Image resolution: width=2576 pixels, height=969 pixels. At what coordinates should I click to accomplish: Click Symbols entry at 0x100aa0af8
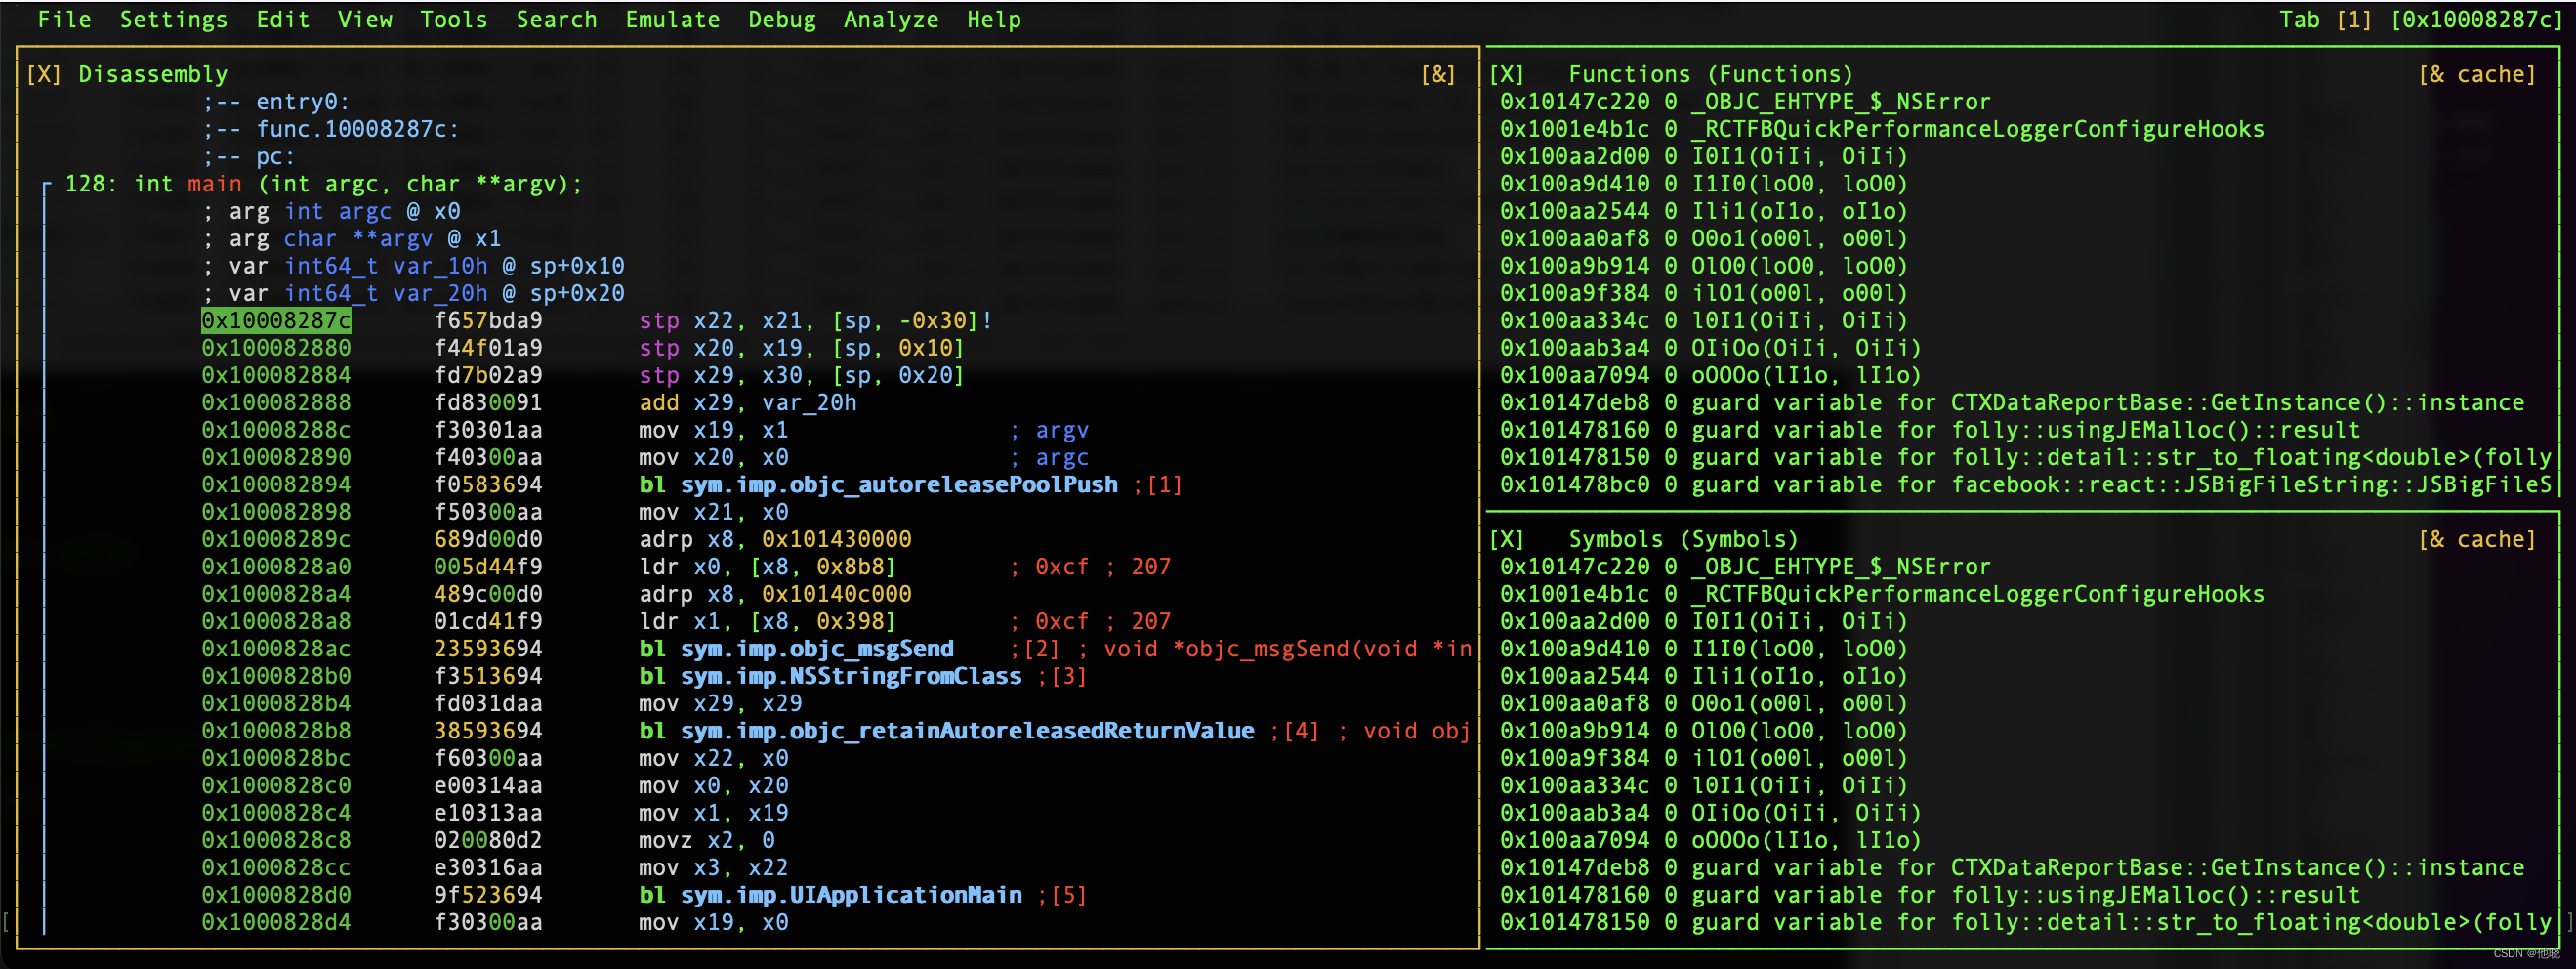(x=1704, y=703)
